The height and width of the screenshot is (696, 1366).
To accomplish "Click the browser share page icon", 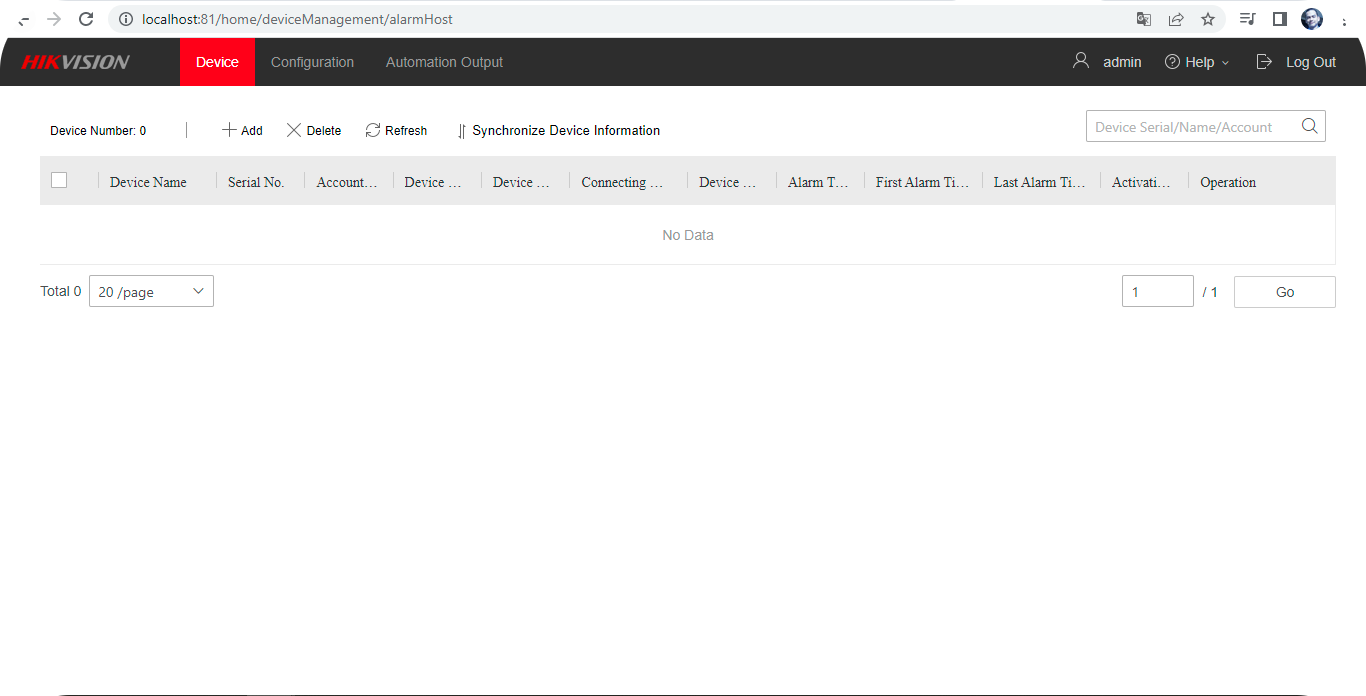I will [1176, 19].
